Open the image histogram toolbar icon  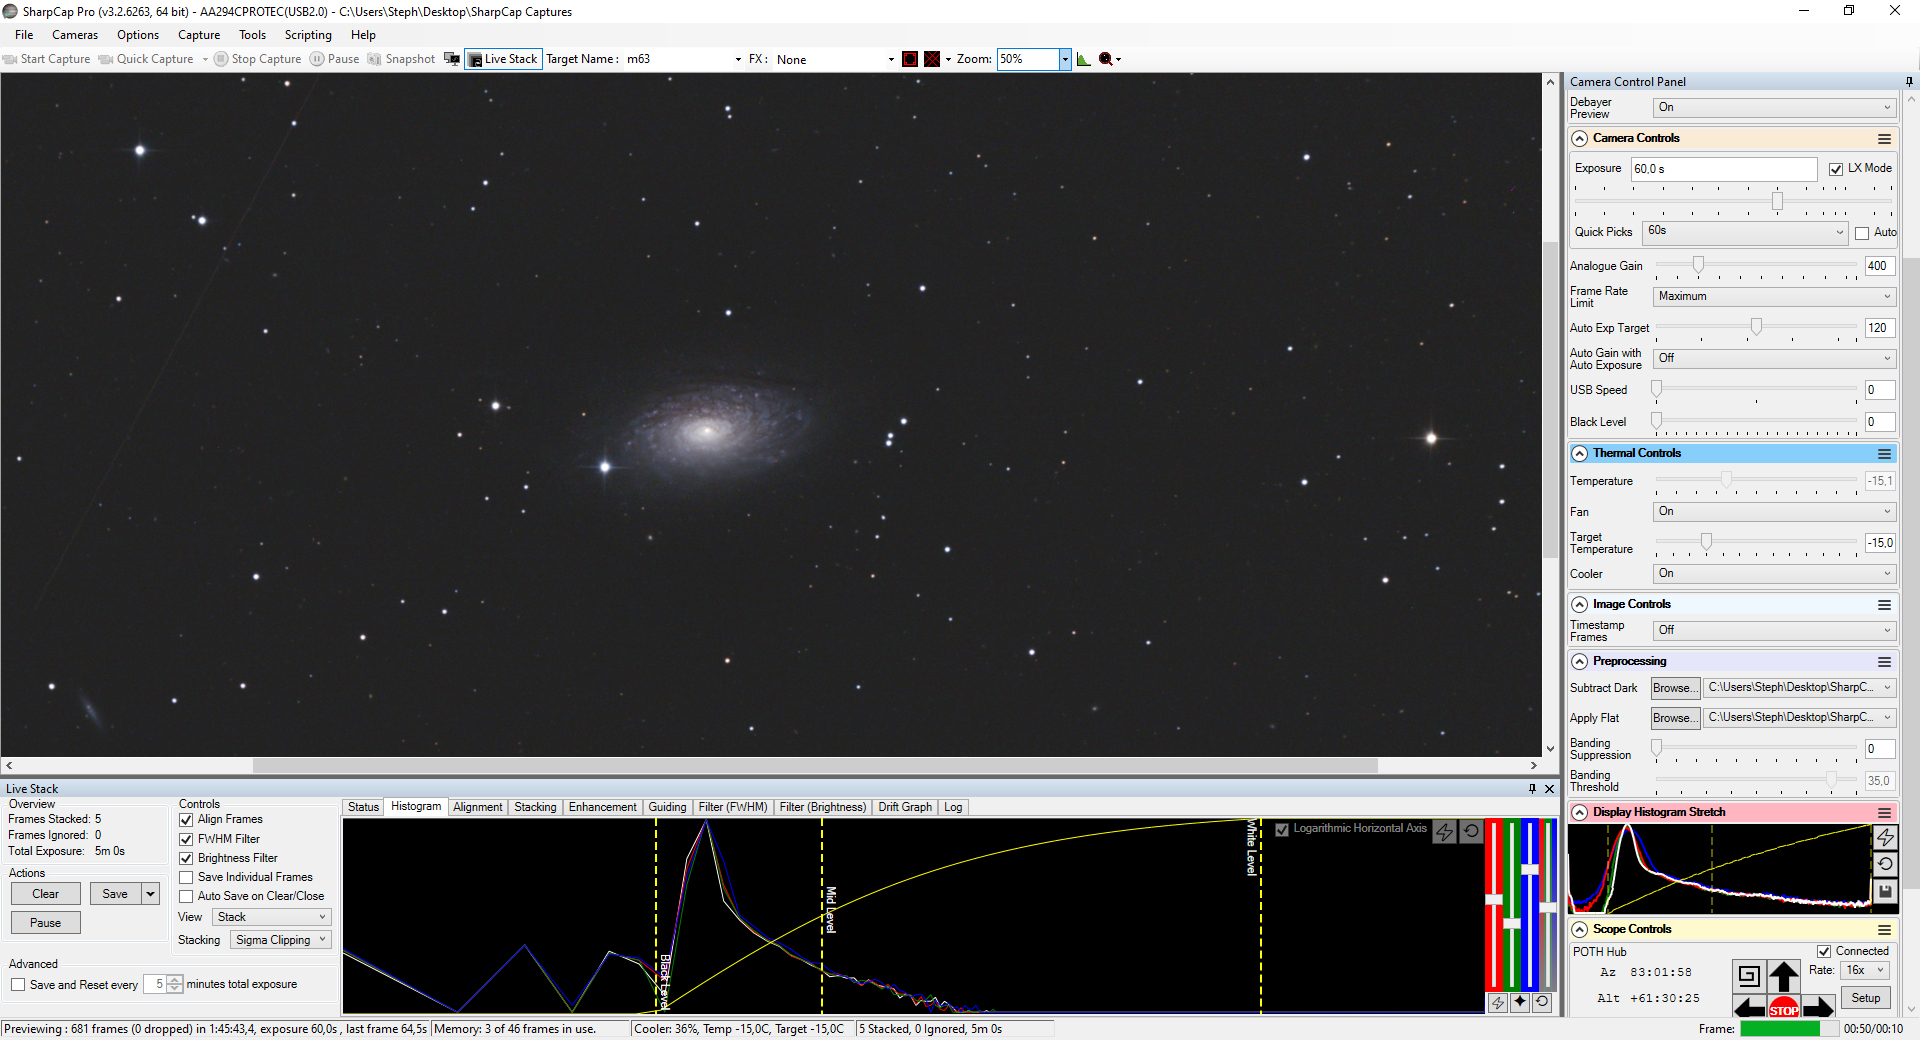[x=1083, y=59]
